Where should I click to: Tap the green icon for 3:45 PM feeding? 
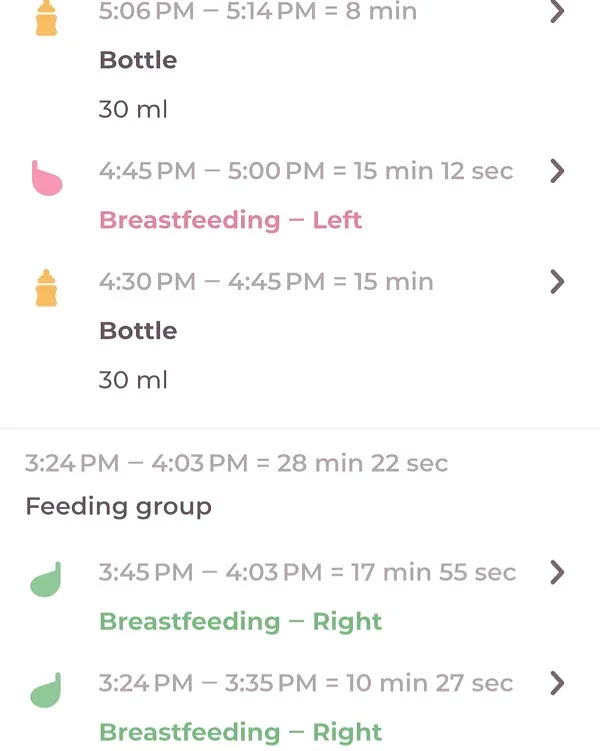(46, 579)
